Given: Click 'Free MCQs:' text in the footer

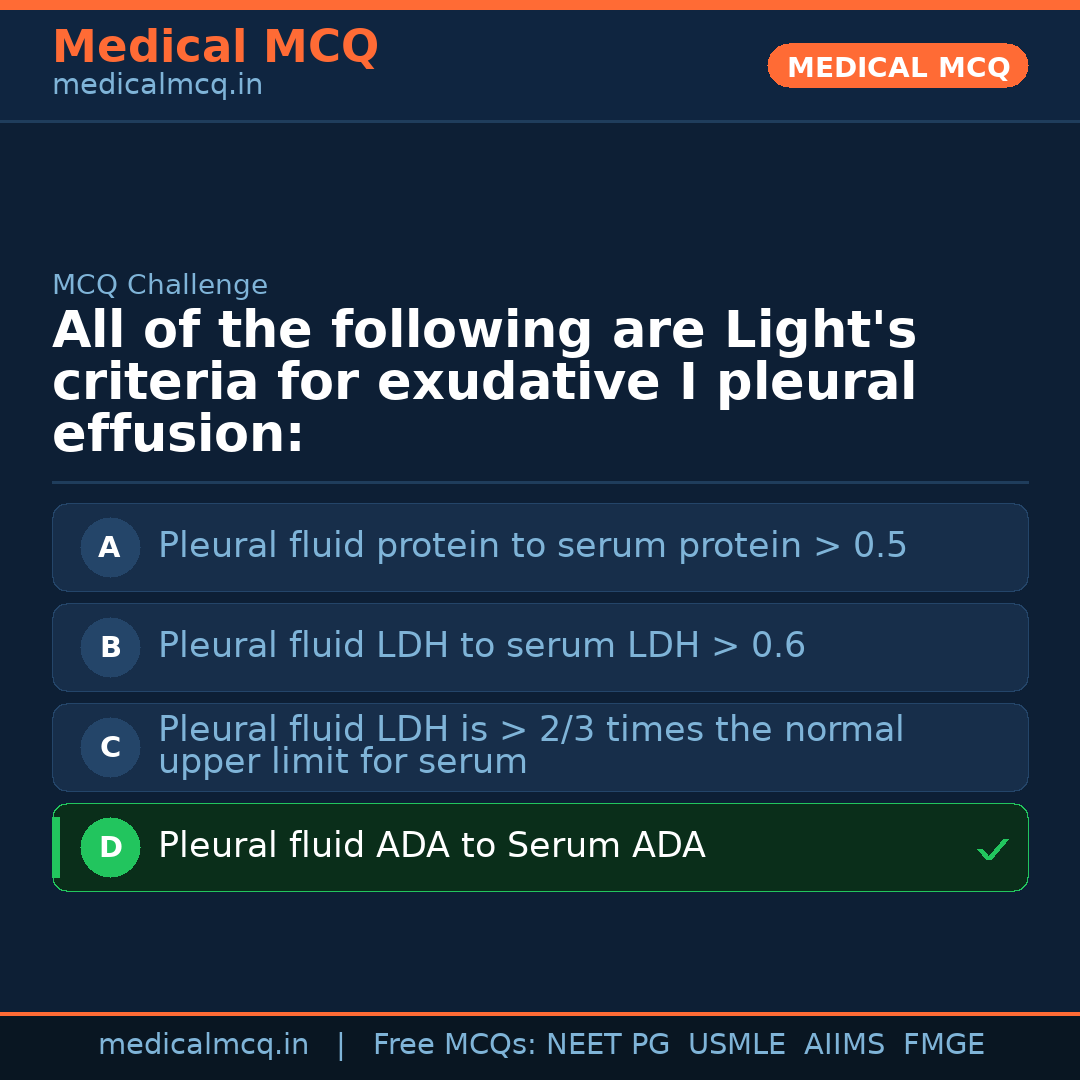Looking at the screenshot, I should tap(455, 1045).
